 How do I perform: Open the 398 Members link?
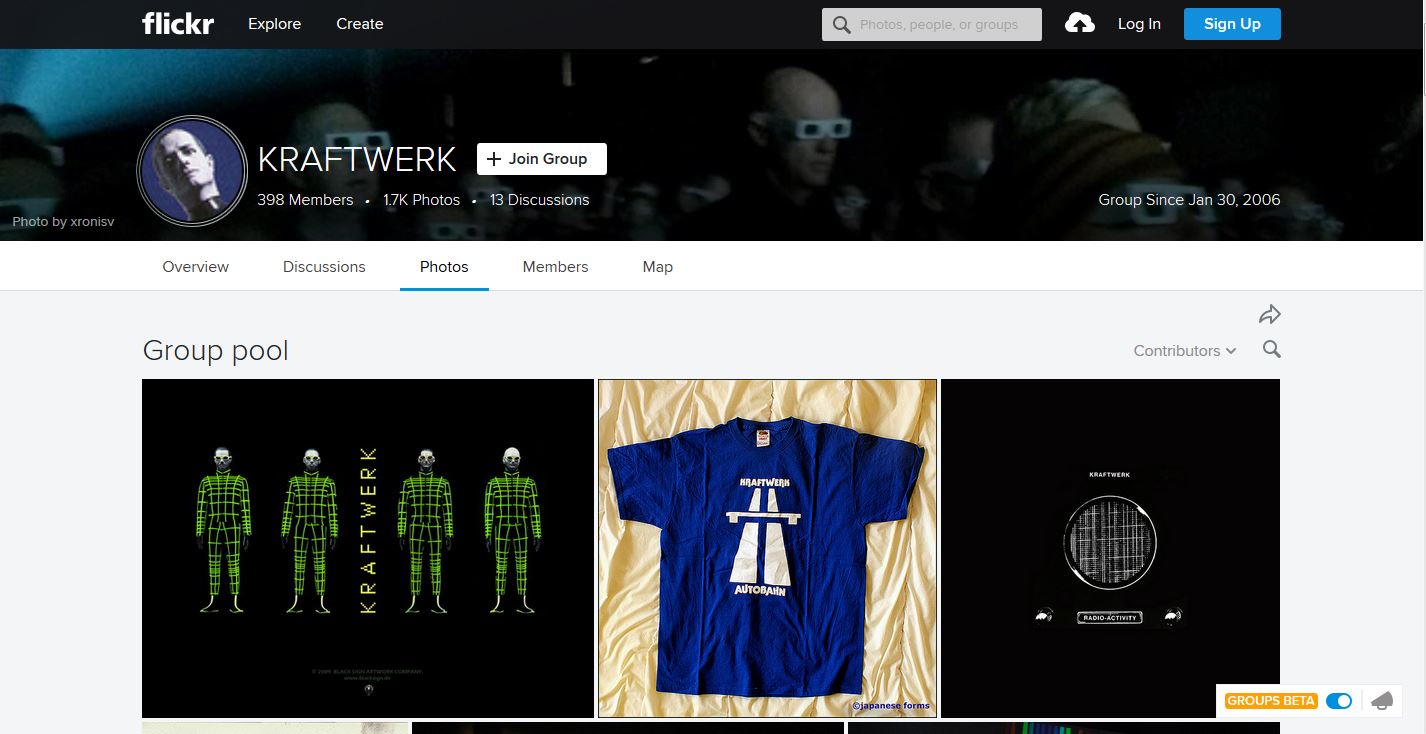(305, 200)
